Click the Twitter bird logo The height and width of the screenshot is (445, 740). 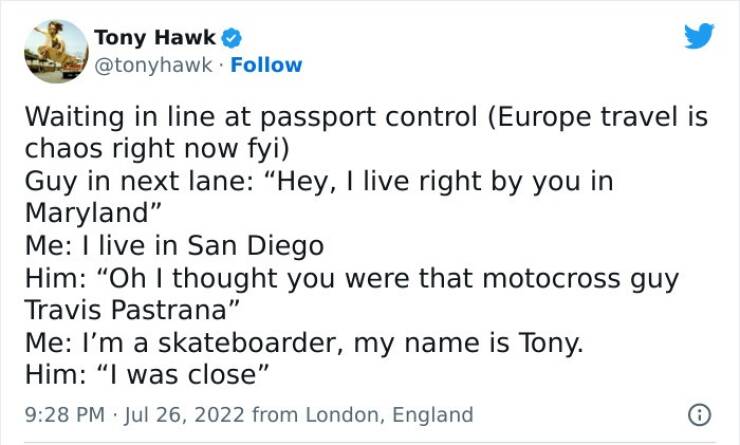pos(699,38)
